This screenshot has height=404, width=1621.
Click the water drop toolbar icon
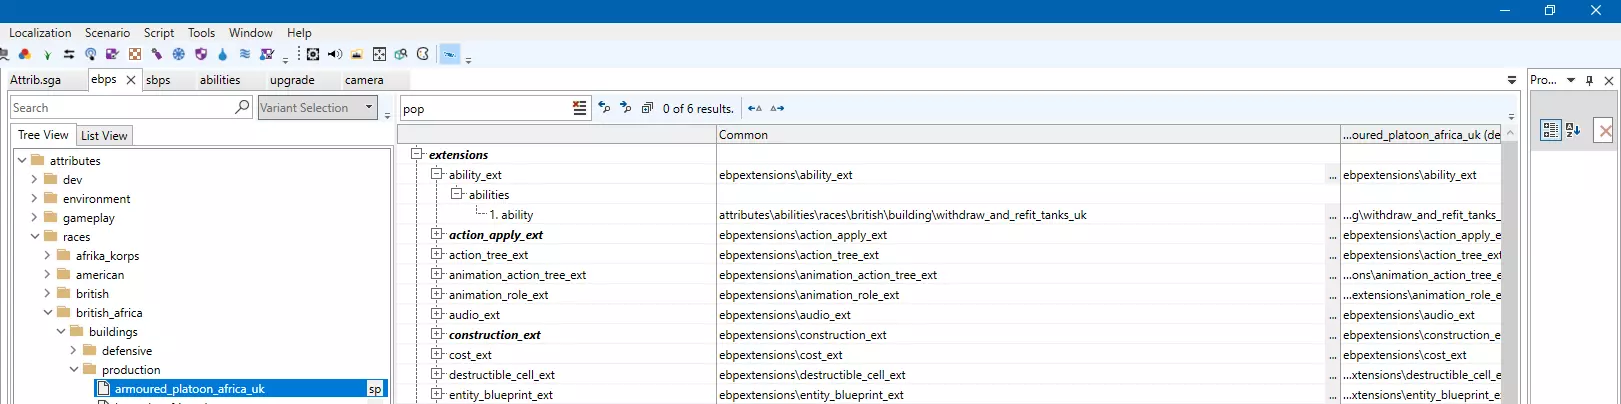click(x=222, y=54)
